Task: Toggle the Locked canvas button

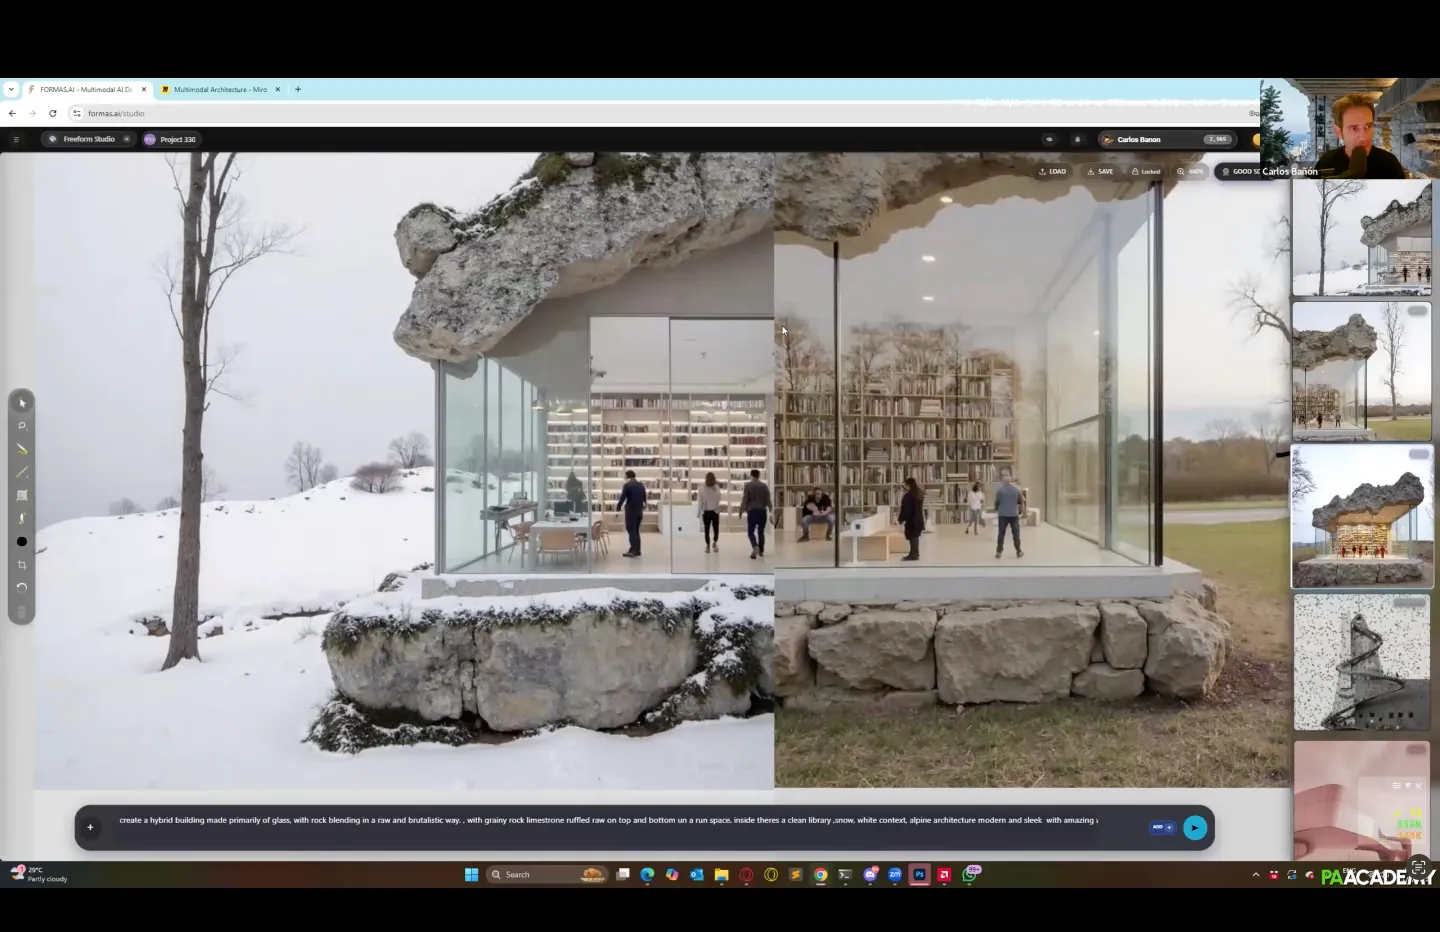Action: [1146, 172]
